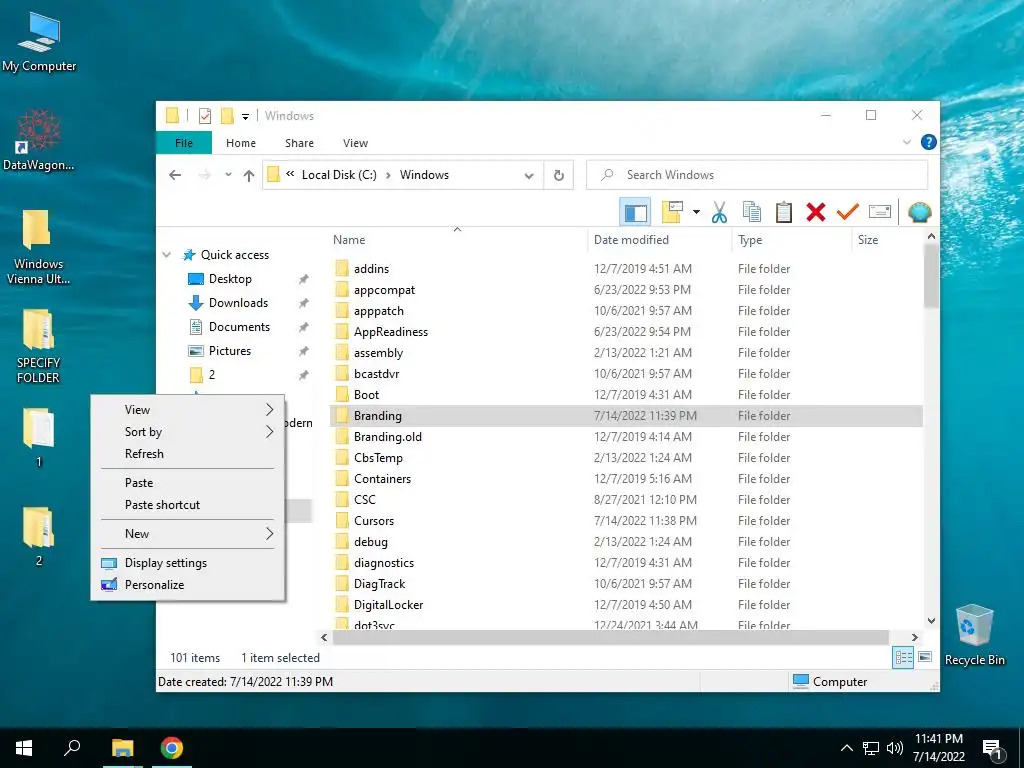Click Local Disk (C:) breadcrumb
1024x768 pixels.
(339, 175)
